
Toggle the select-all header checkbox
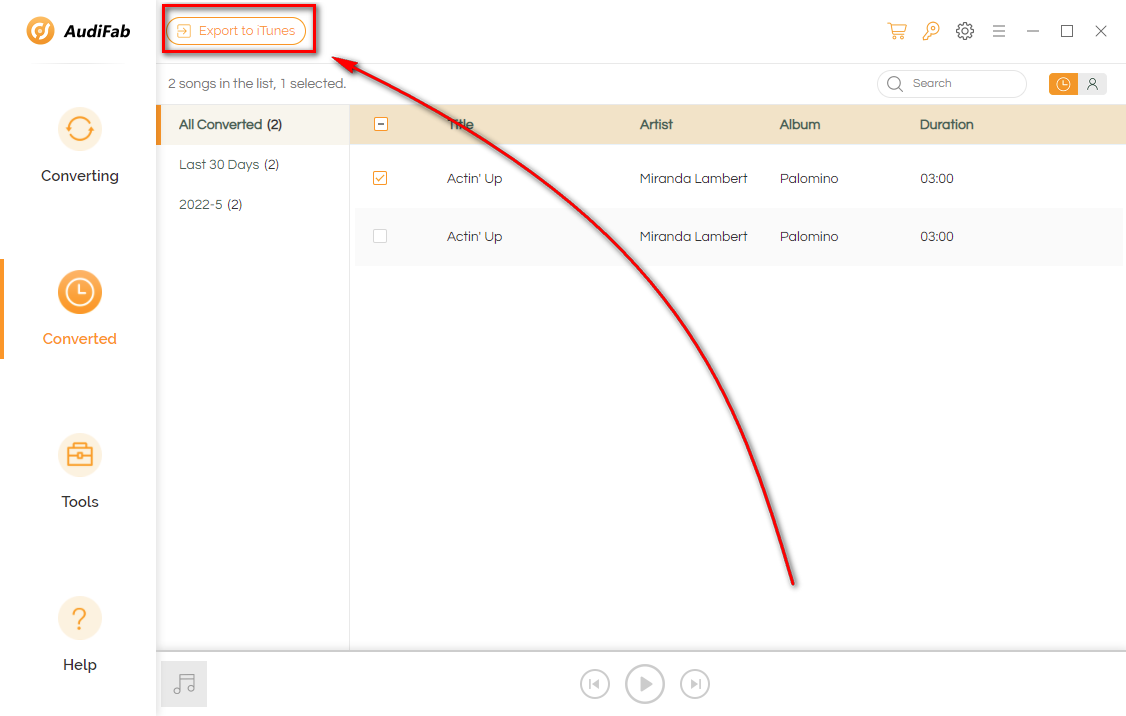coord(381,124)
